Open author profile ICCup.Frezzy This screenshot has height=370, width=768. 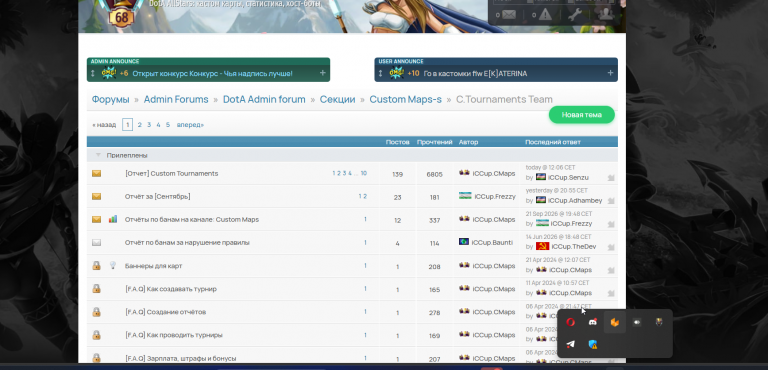click(x=495, y=197)
